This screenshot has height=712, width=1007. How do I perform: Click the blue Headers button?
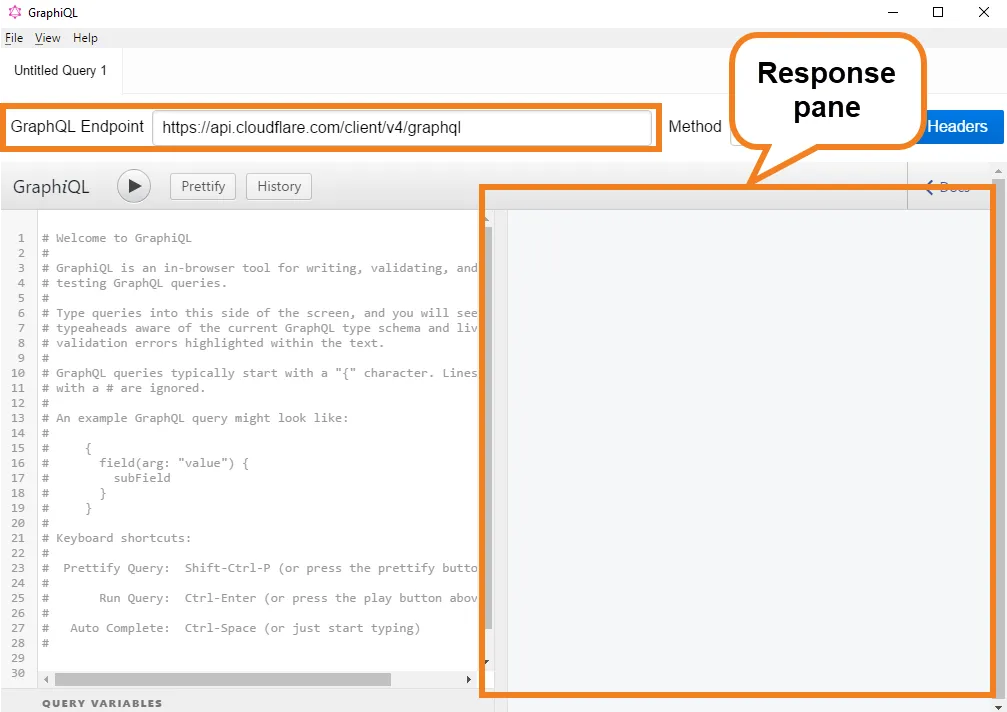(958, 127)
